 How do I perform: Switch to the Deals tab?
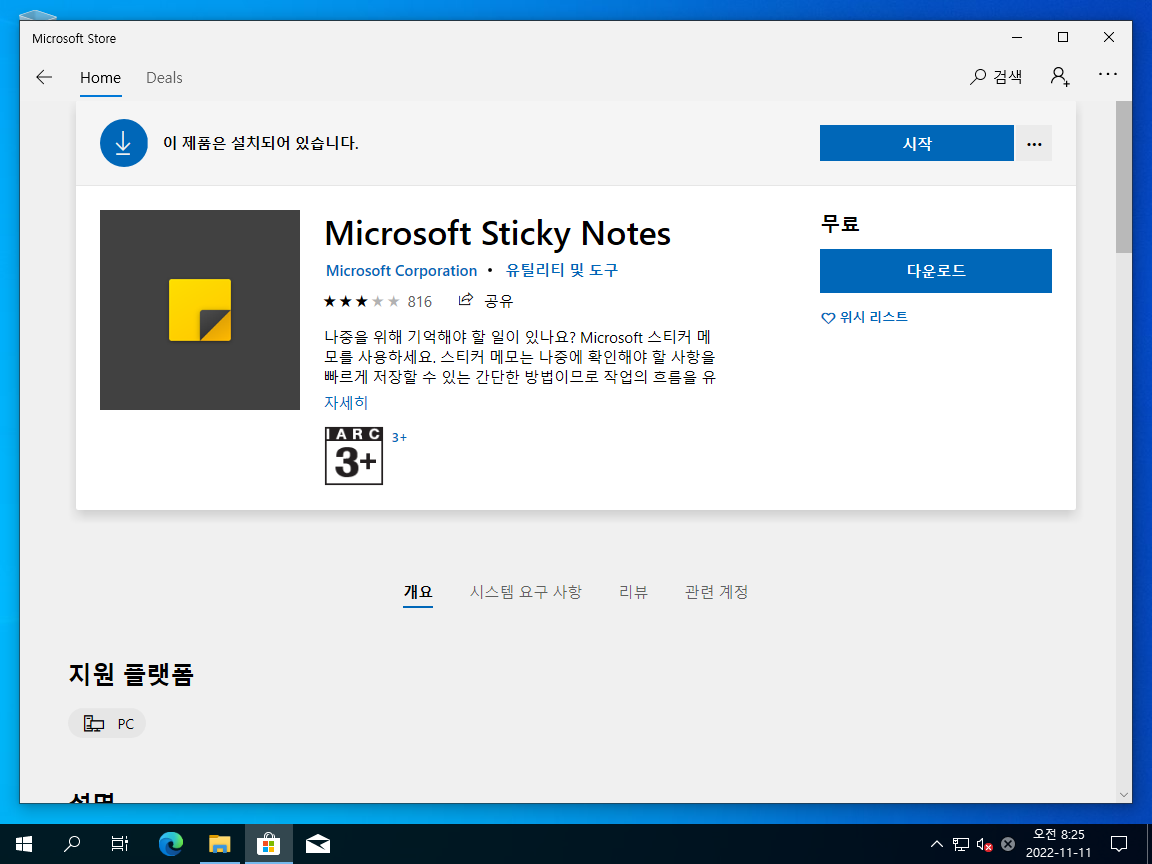(164, 78)
